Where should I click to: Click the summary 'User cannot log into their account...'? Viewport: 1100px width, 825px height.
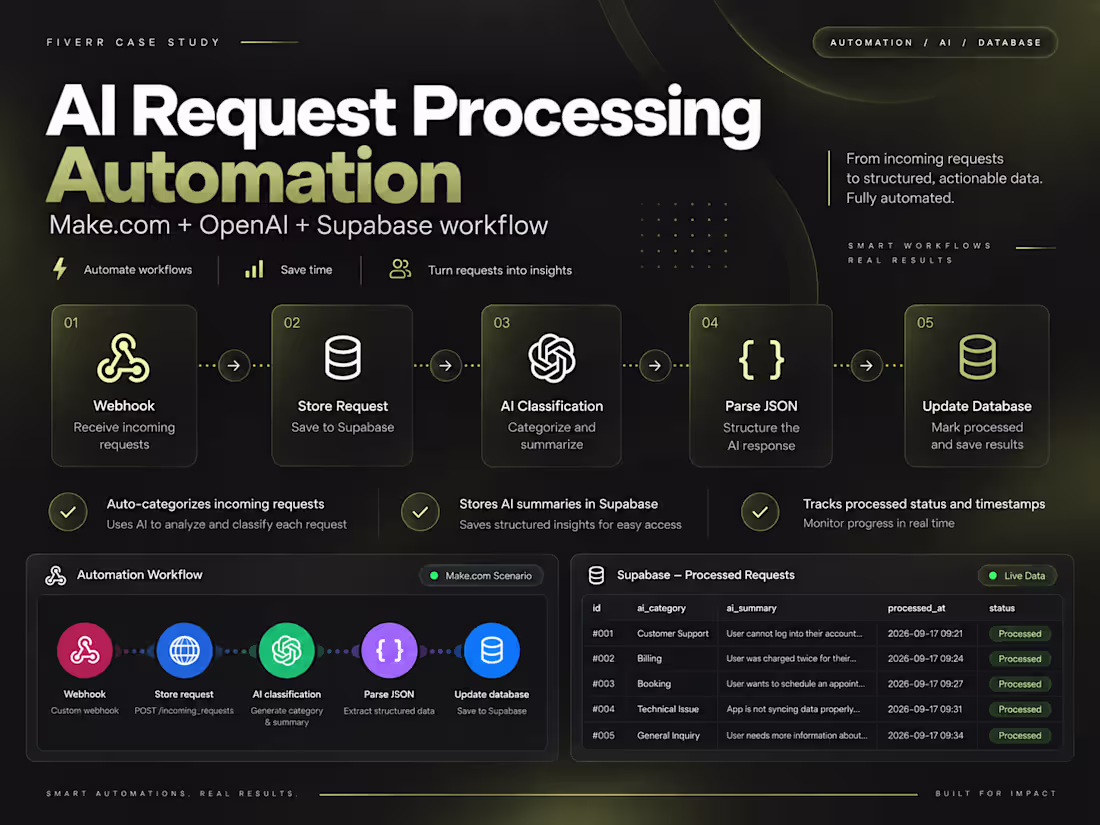point(794,633)
